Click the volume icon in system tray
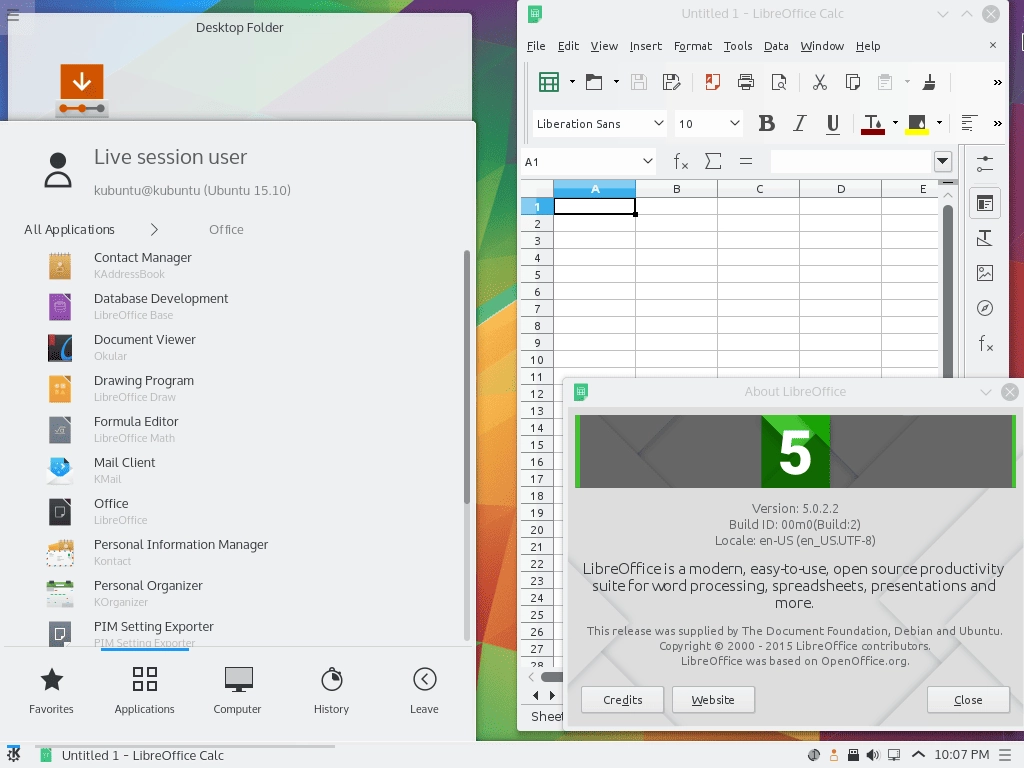 coord(872,755)
